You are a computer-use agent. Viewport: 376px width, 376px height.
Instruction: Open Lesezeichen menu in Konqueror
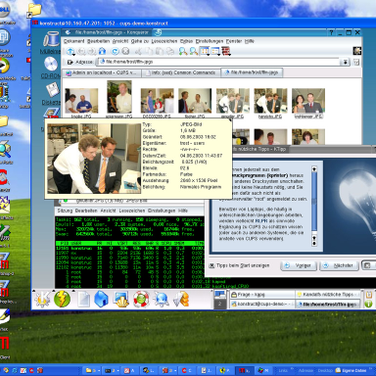coord(164,41)
